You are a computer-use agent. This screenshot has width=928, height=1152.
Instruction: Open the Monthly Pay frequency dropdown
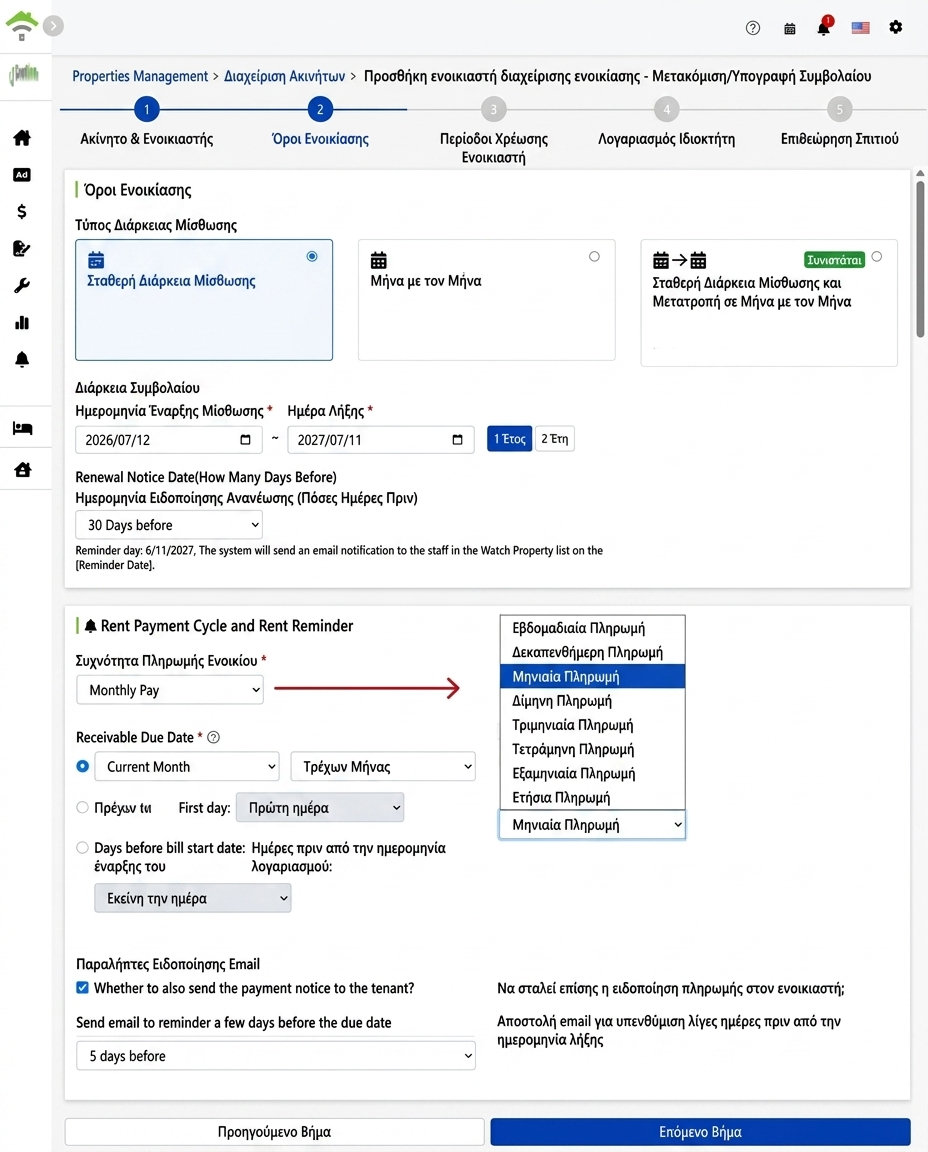pyautogui.click(x=170, y=690)
